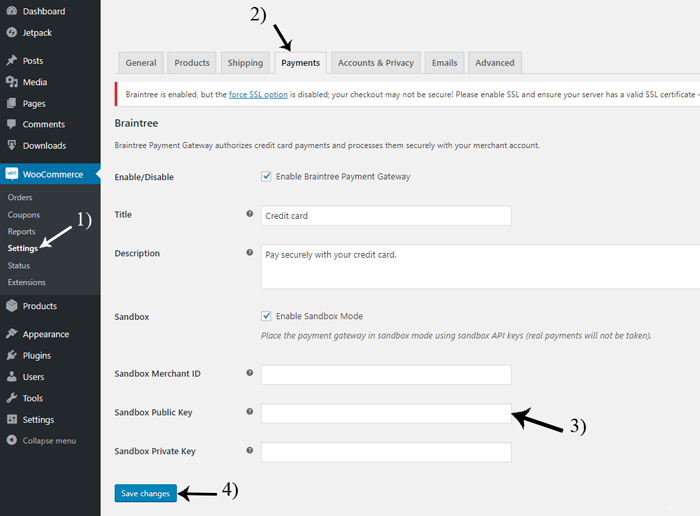Click the Appearance paintbrush icon
Screen dimensions: 700x516
12,333
